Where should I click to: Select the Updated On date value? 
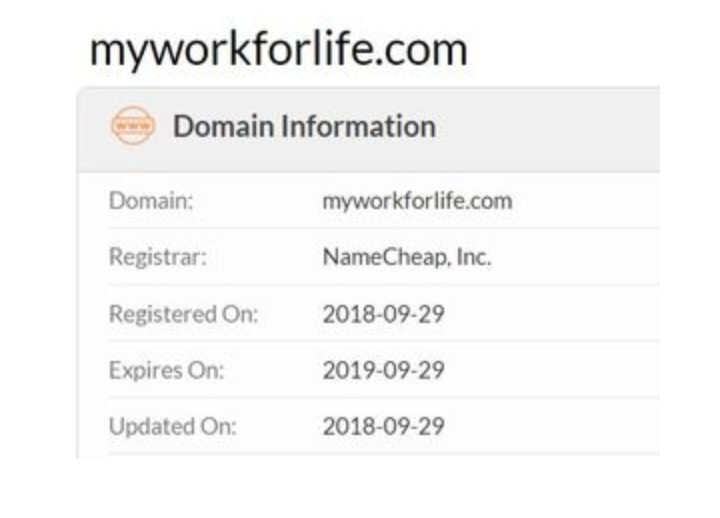pyautogui.click(x=383, y=426)
